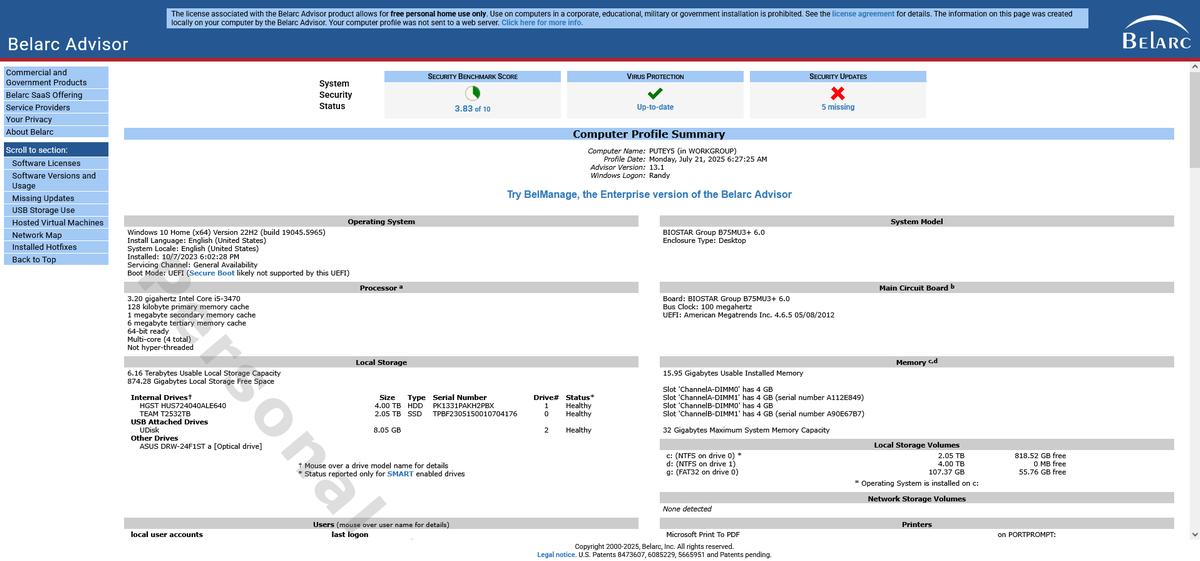Click 'g: (FAT32 on drive 0)' volume row
Viewport: 1200px width, 561px height.
point(866,472)
